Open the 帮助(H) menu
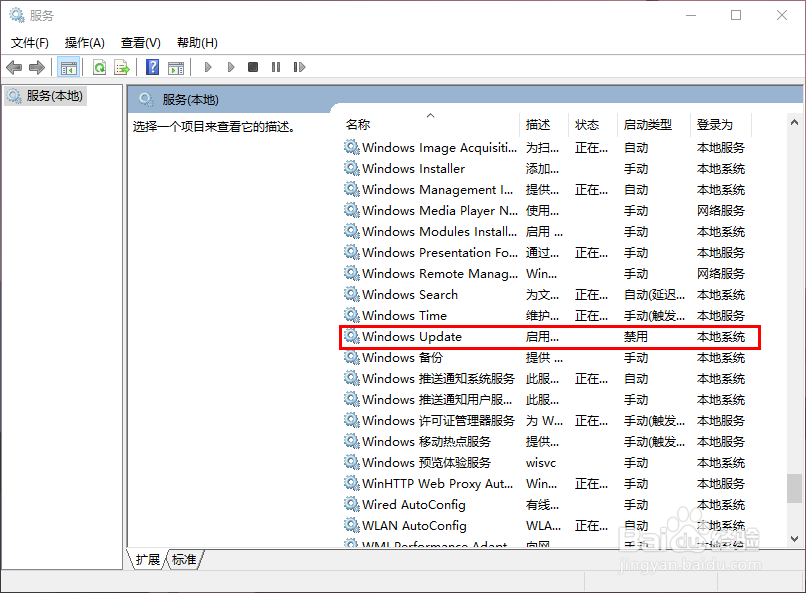 coord(197,43)
